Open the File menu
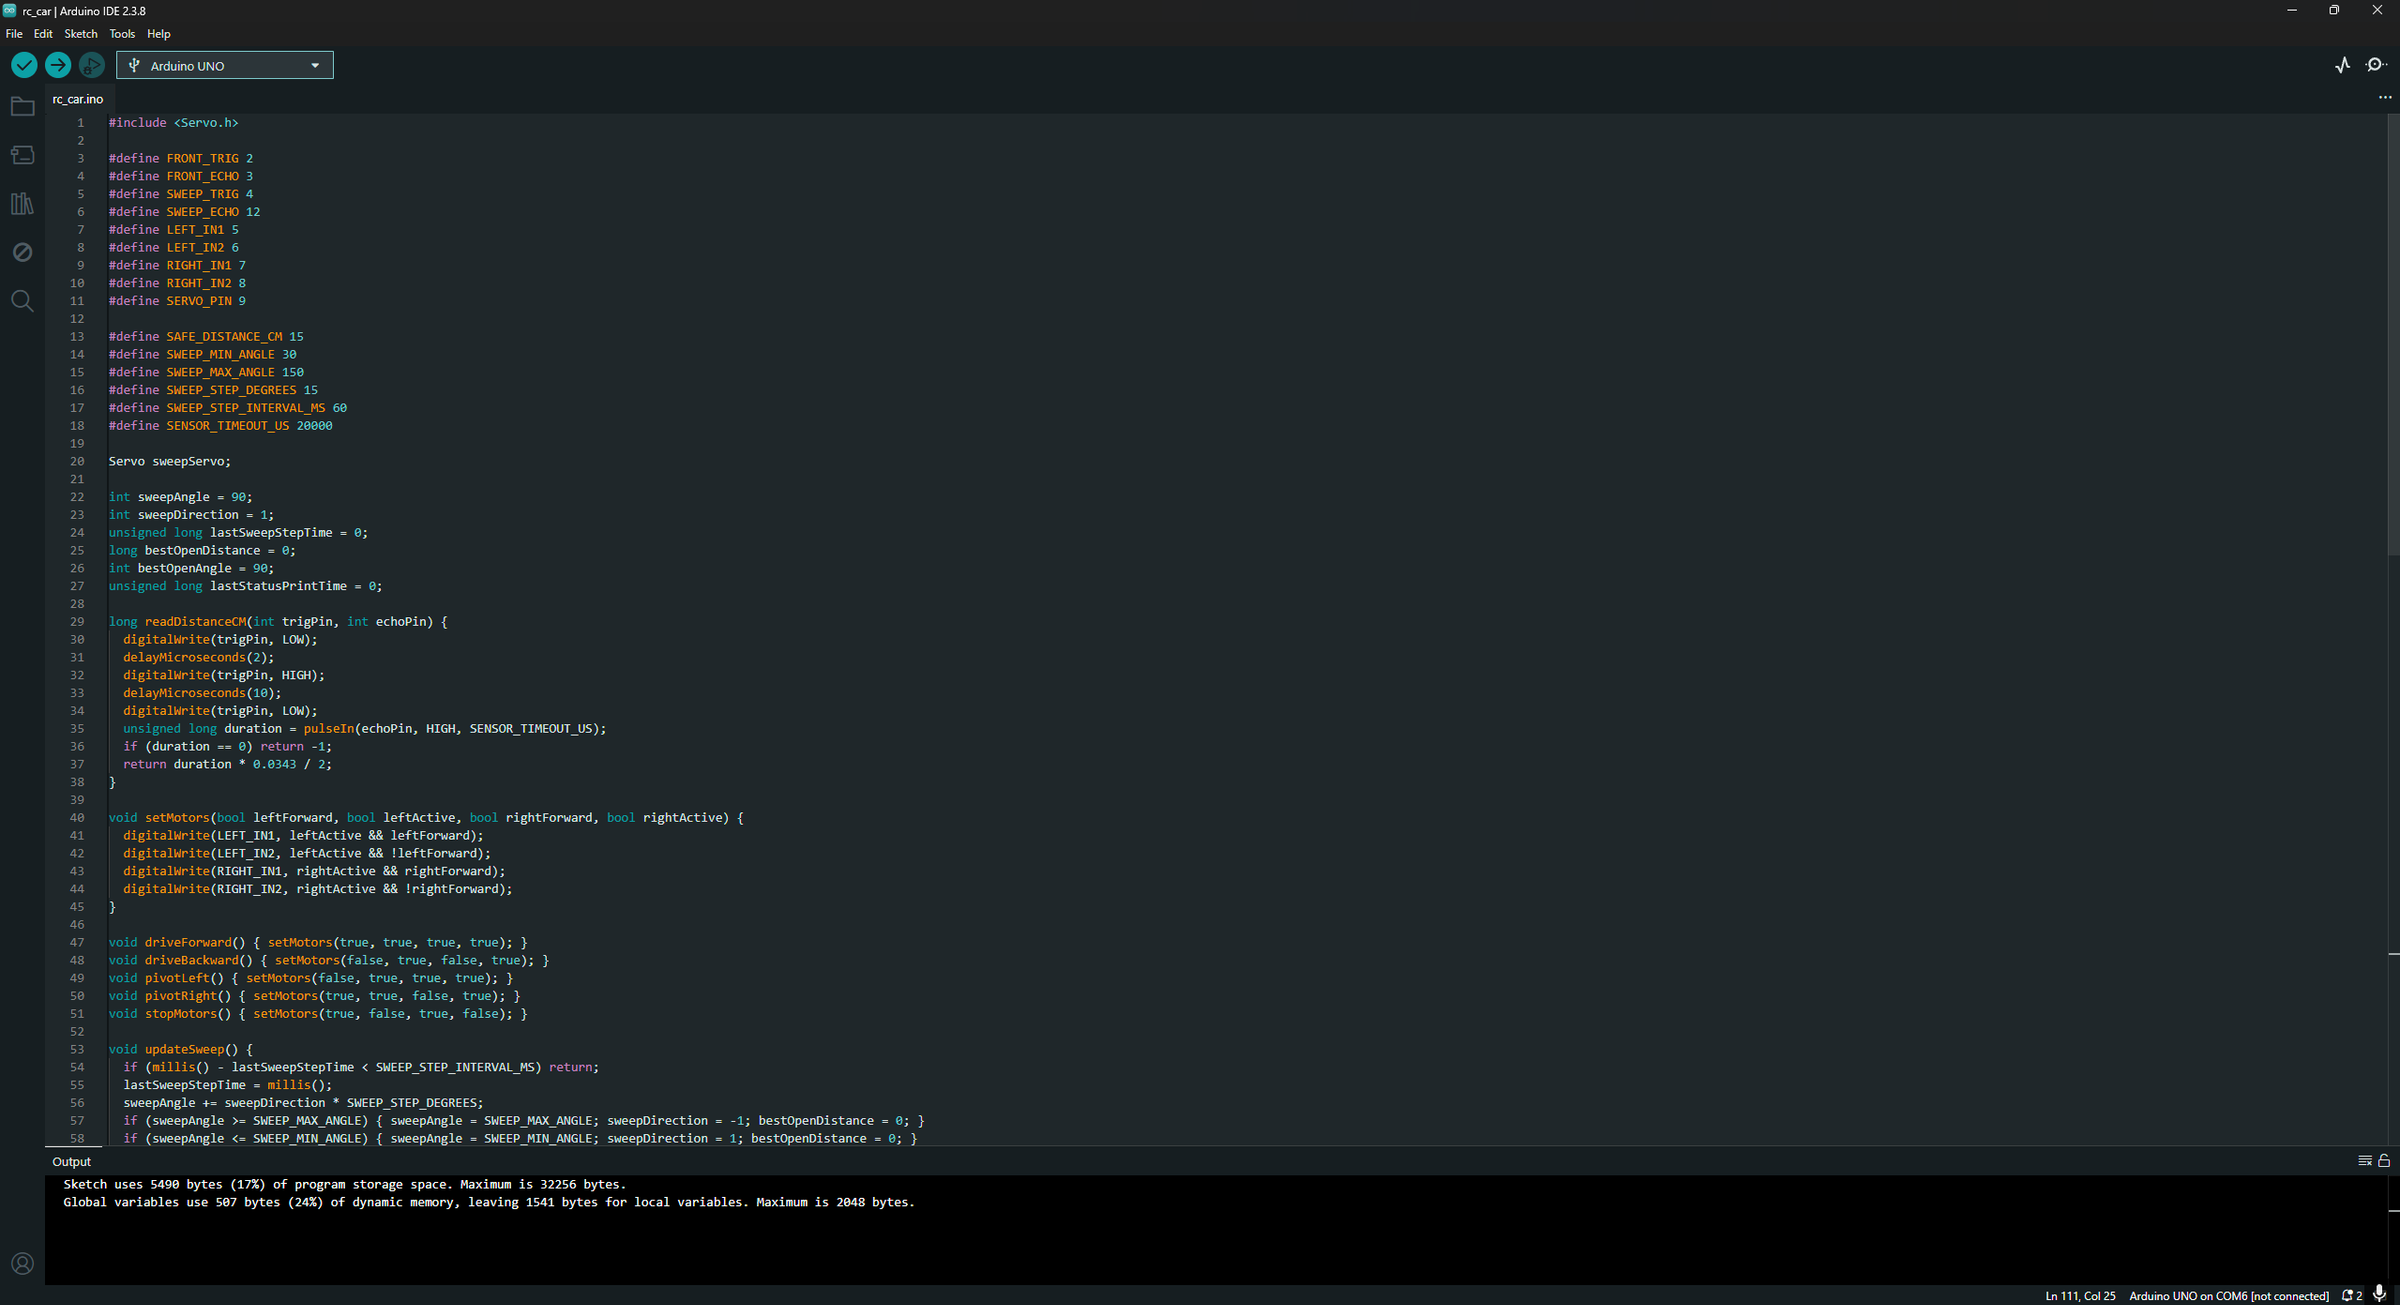2400x1305 pixels. tap(14, 34)
